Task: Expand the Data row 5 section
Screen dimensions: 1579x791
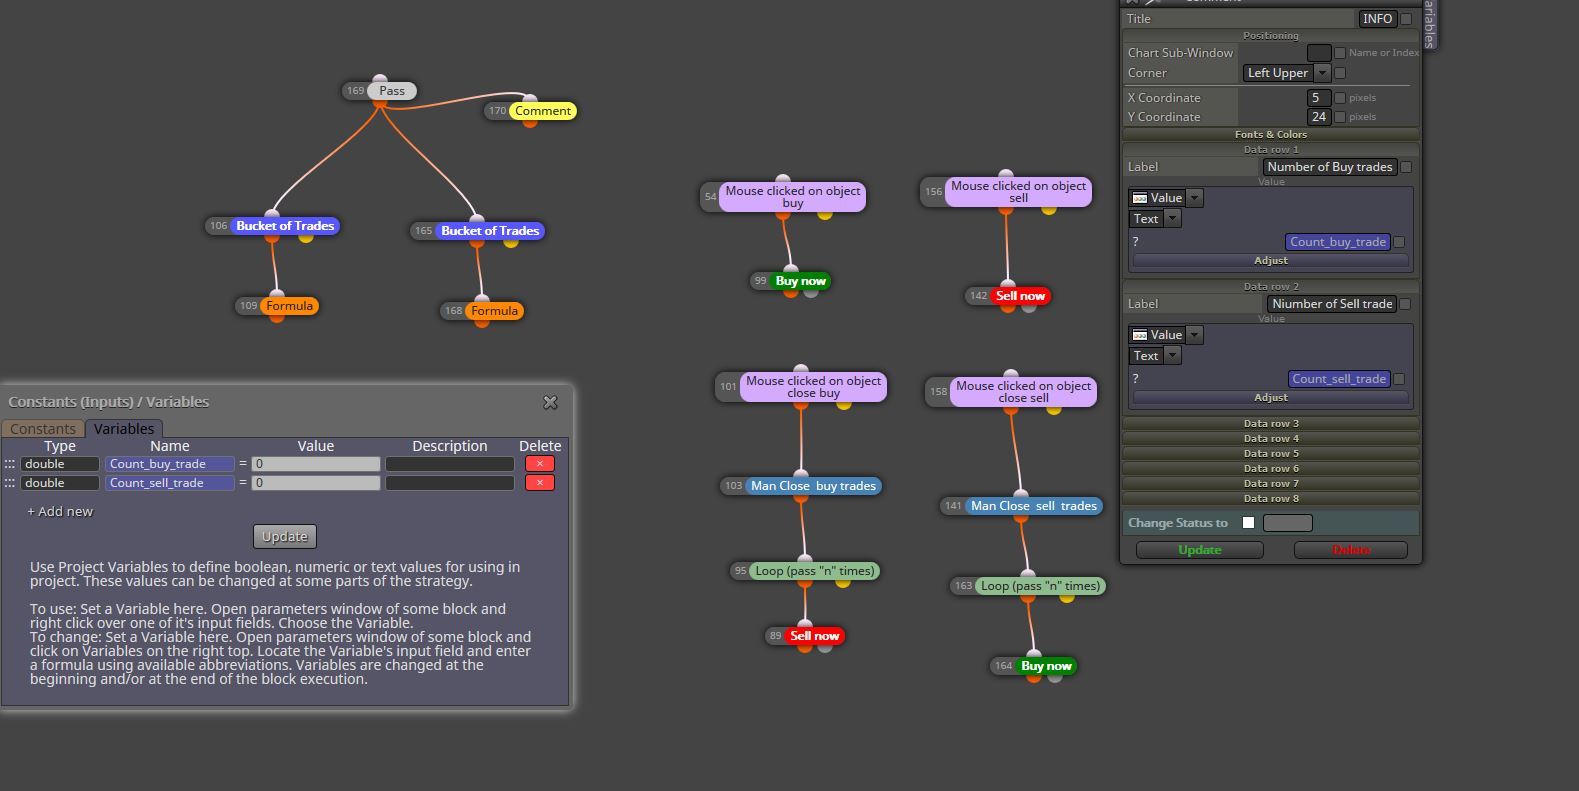Action: (1271, 454)
